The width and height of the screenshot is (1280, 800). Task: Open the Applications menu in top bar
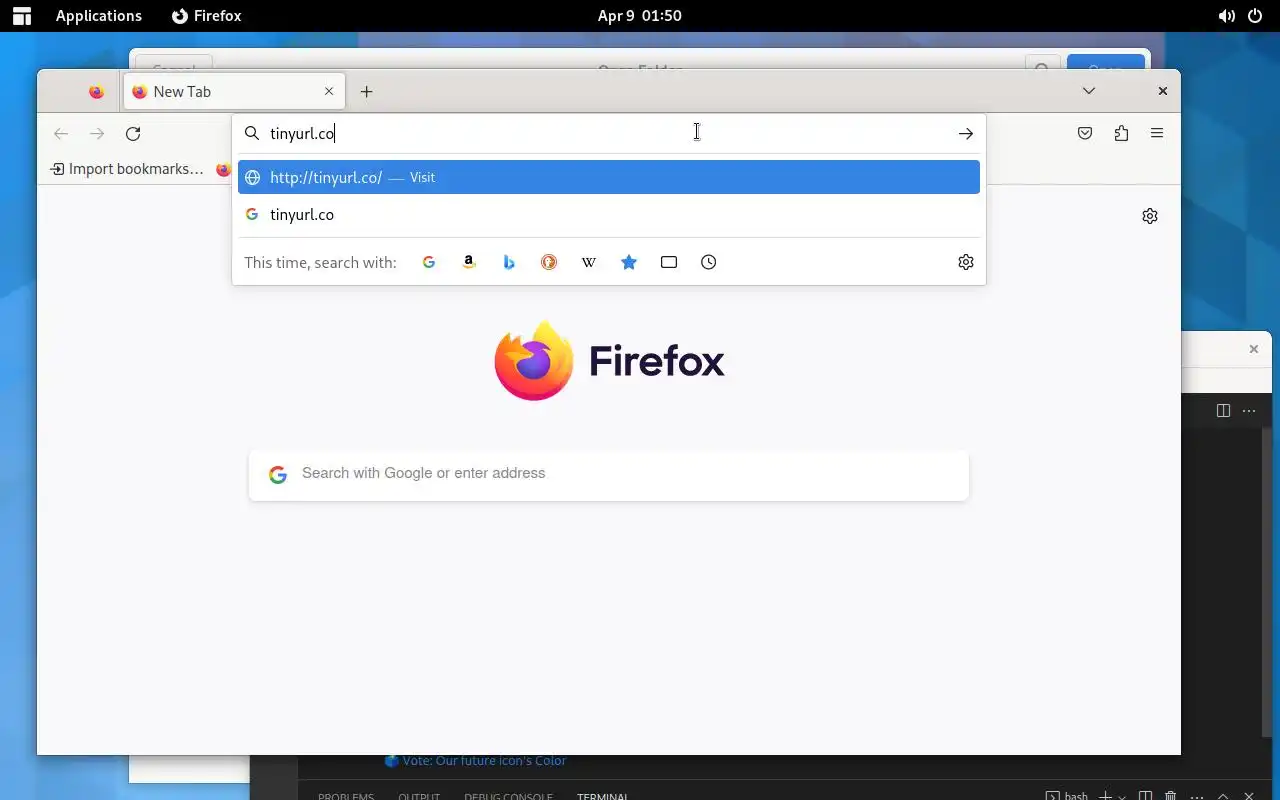tap(98, 16)
